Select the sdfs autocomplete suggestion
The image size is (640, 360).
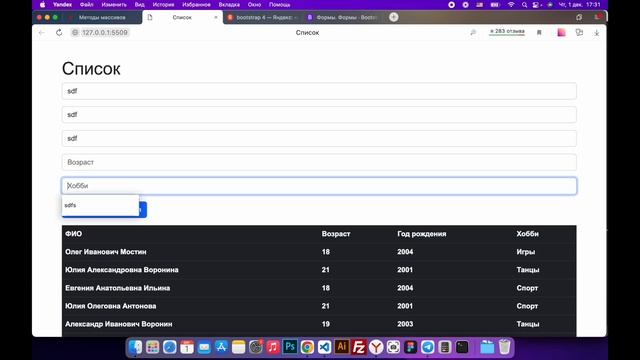(x=100, y=205)
